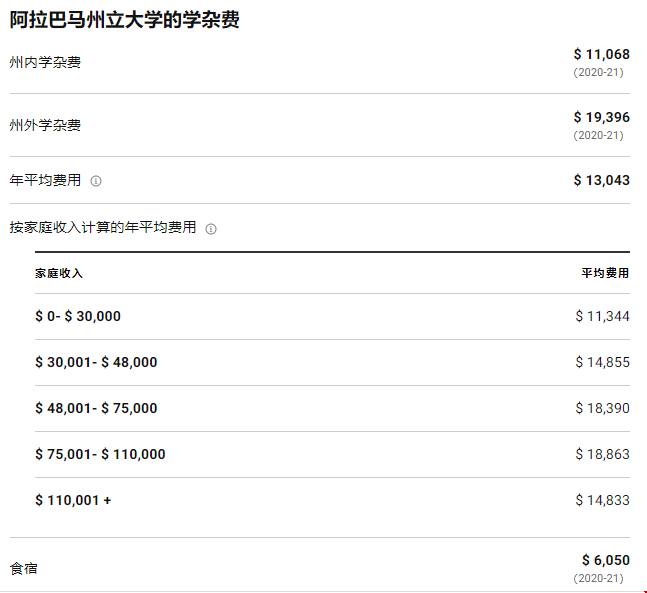647x593 pixels.
Task: Click the $ 14,833 cost cell
Action: pos(603,501)
